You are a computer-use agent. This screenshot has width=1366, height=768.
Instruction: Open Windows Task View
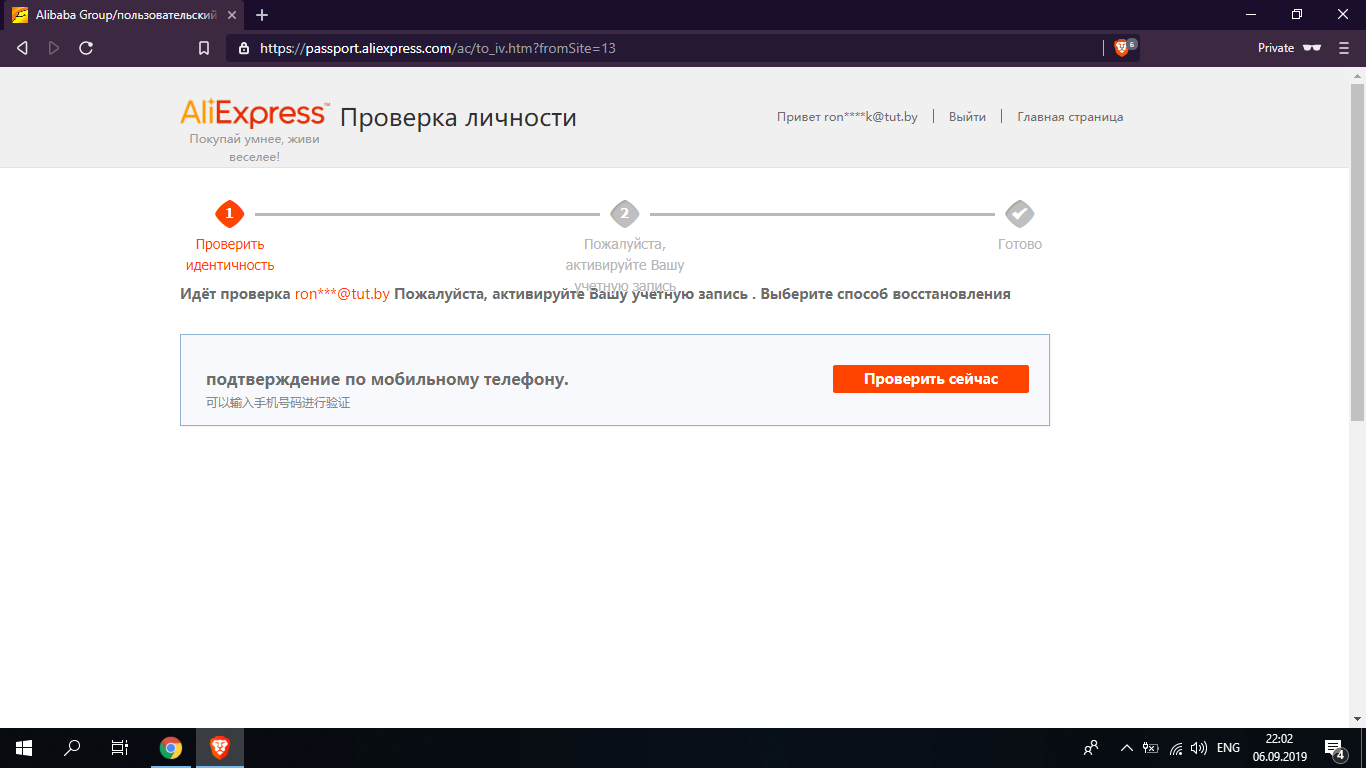tap(120, 748)
